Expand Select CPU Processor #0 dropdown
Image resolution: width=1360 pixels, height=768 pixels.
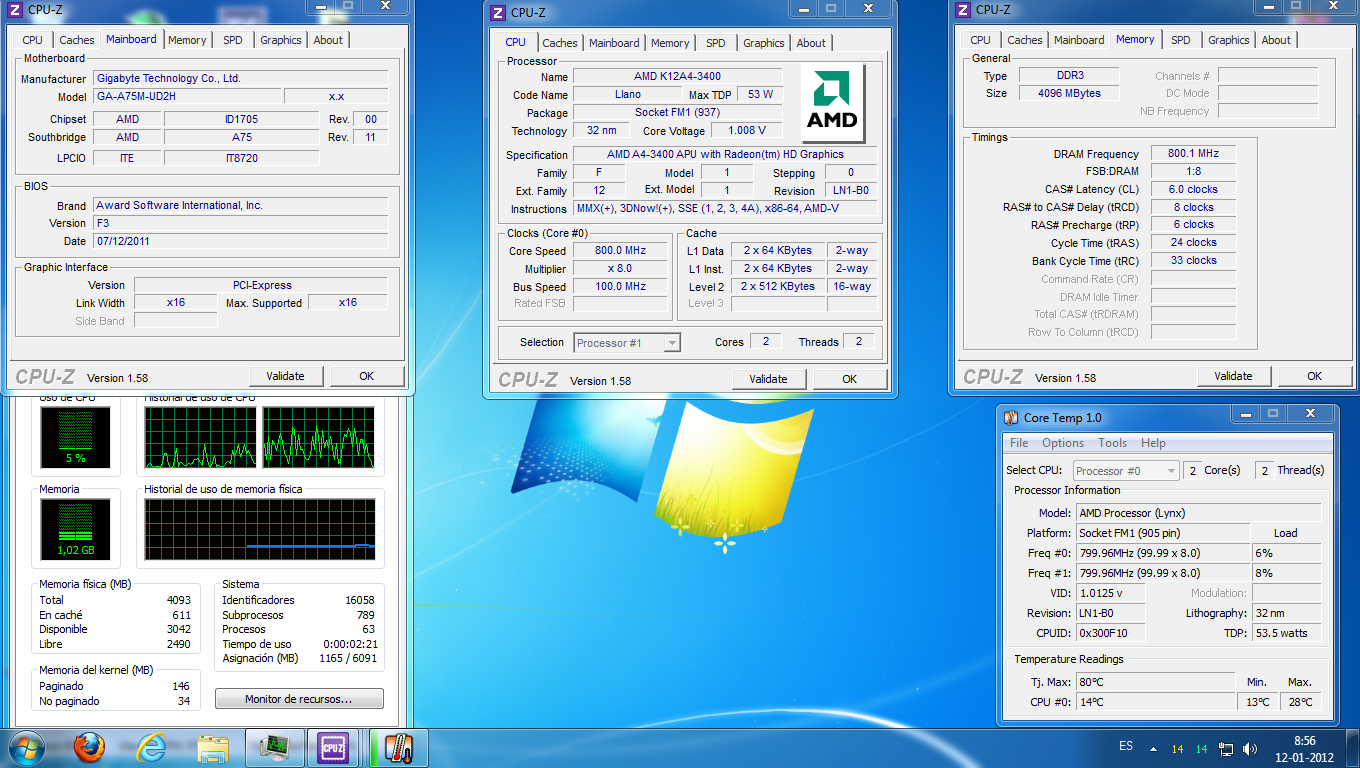pos(1126,470)
